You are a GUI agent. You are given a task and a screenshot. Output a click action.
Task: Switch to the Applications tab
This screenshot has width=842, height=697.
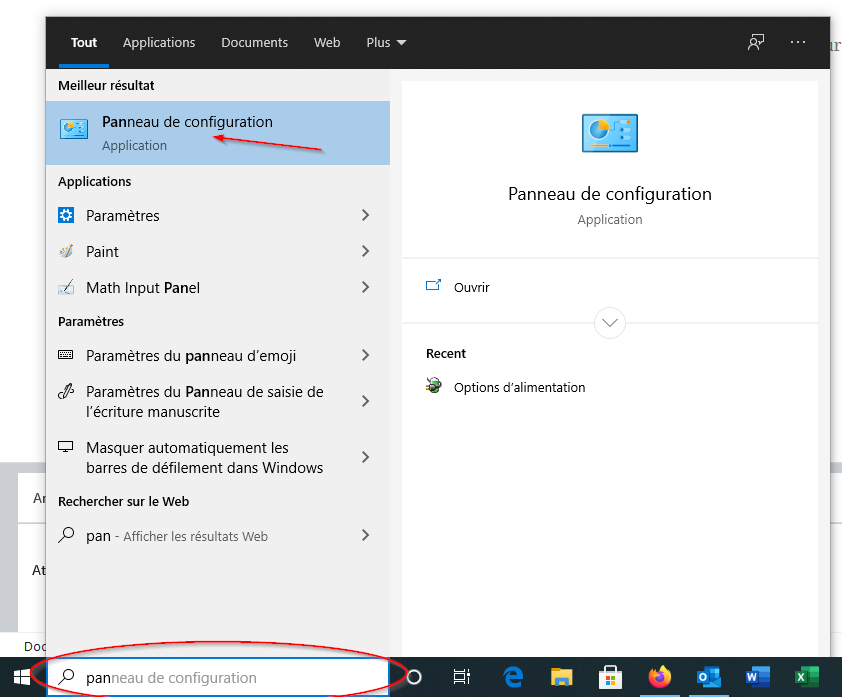click(159, 42)
